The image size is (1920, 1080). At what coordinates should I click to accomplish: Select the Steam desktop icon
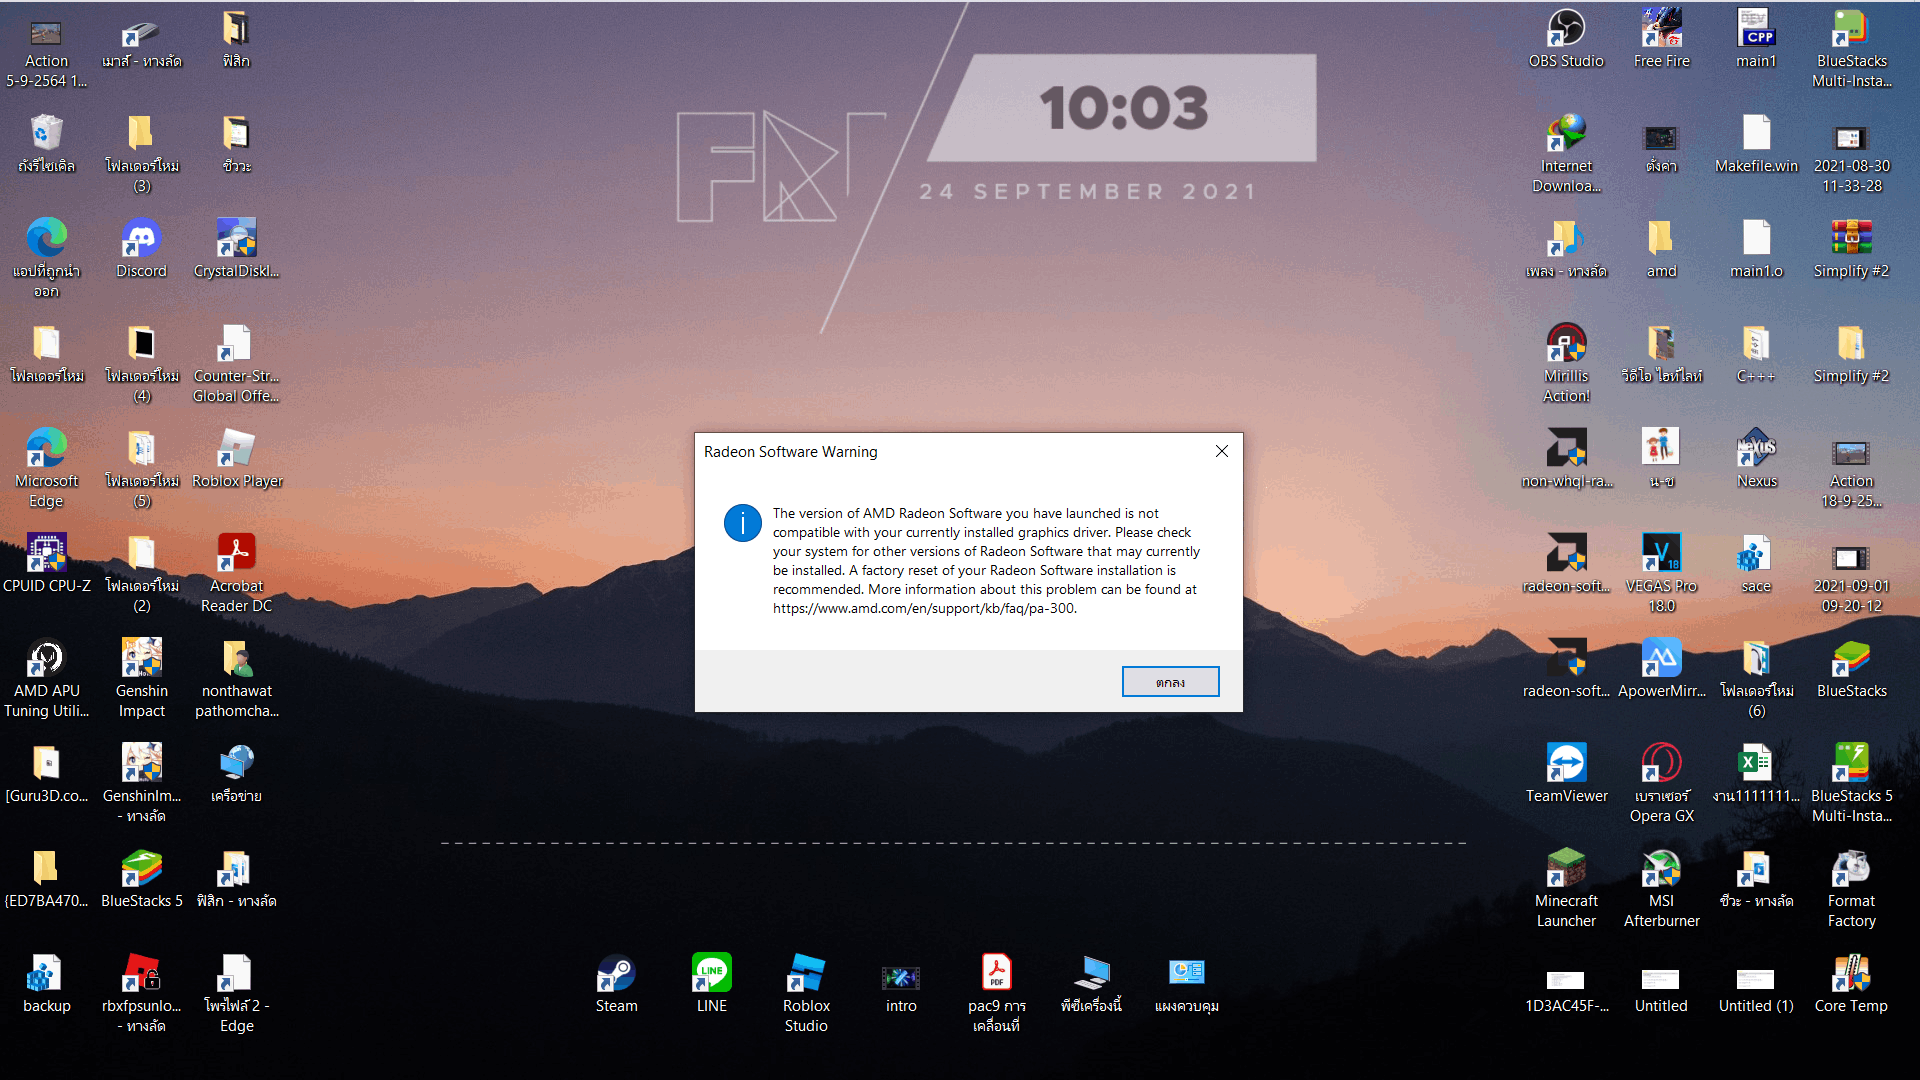coord(616,973)
